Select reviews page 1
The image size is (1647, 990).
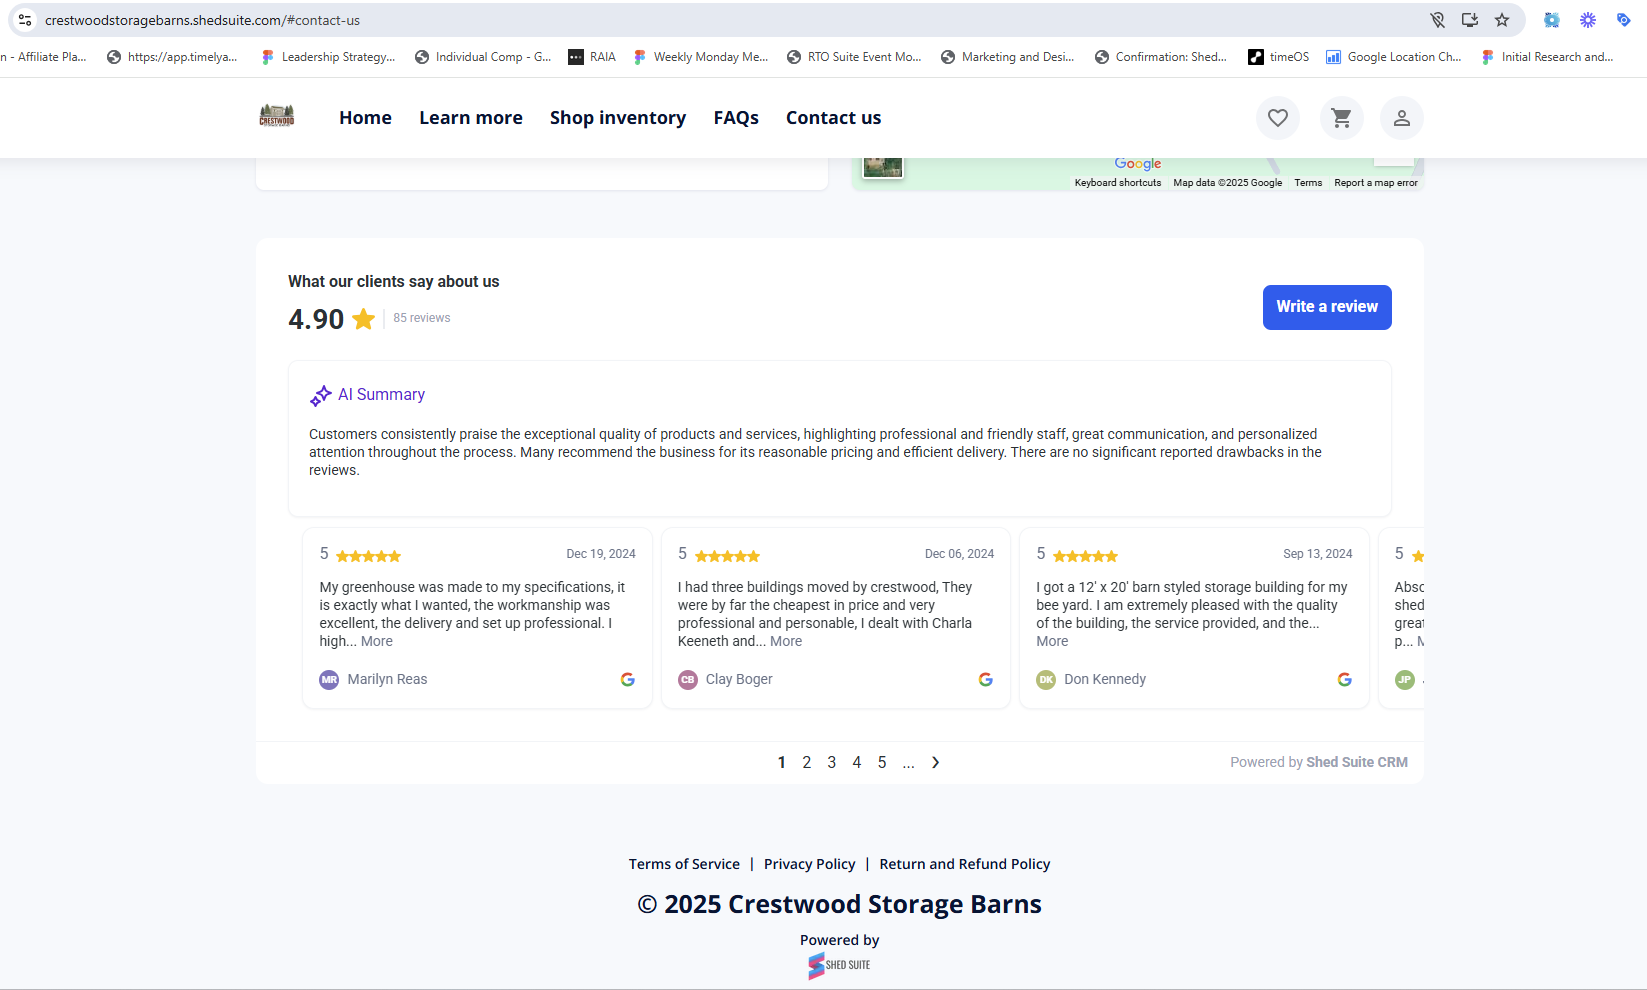point(782,762)
